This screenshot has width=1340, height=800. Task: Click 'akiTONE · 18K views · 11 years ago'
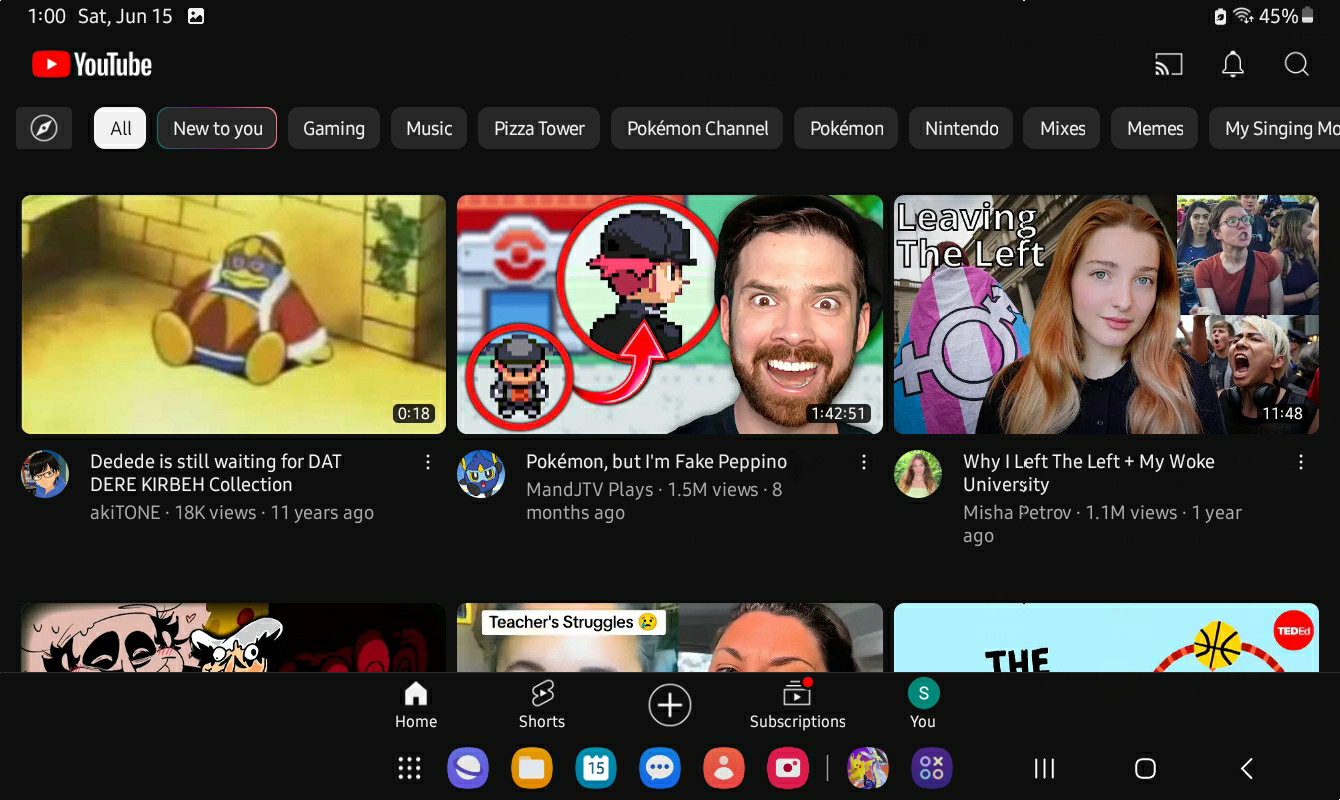[232, 513]
